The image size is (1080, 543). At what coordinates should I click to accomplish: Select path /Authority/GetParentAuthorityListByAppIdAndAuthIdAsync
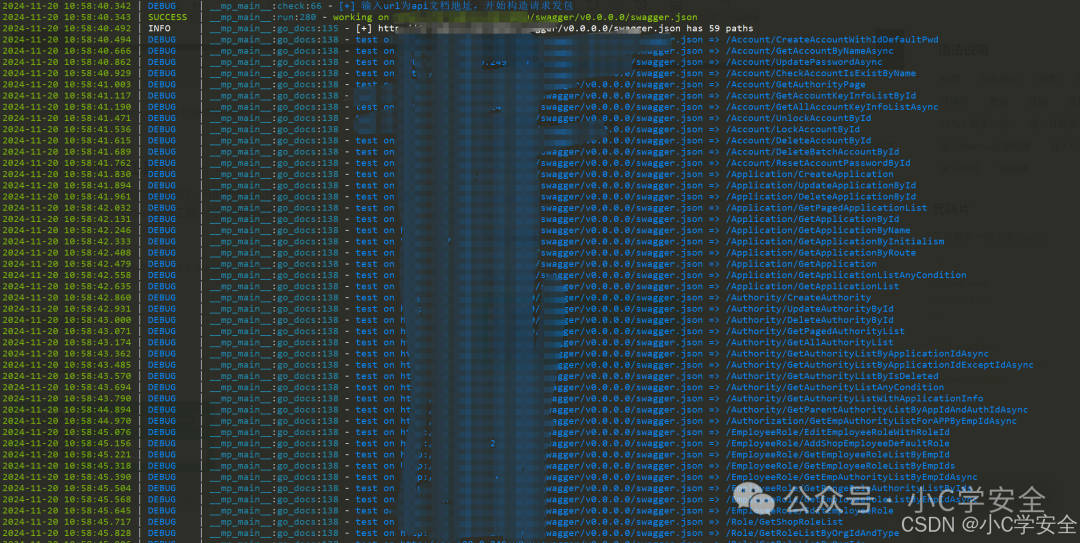pos(877,410)
